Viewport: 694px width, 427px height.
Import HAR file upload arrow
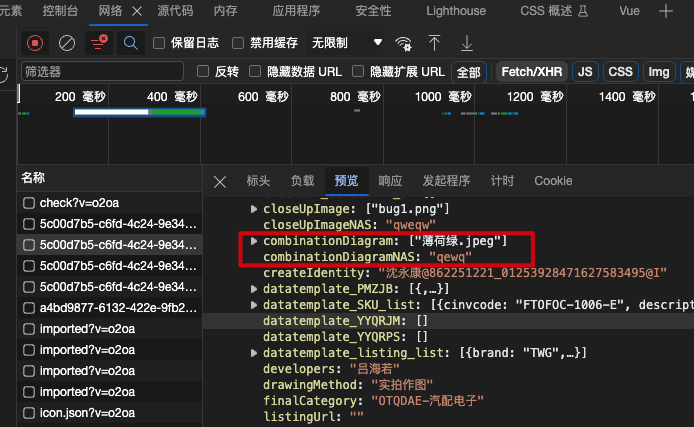(x=435, y=43)
